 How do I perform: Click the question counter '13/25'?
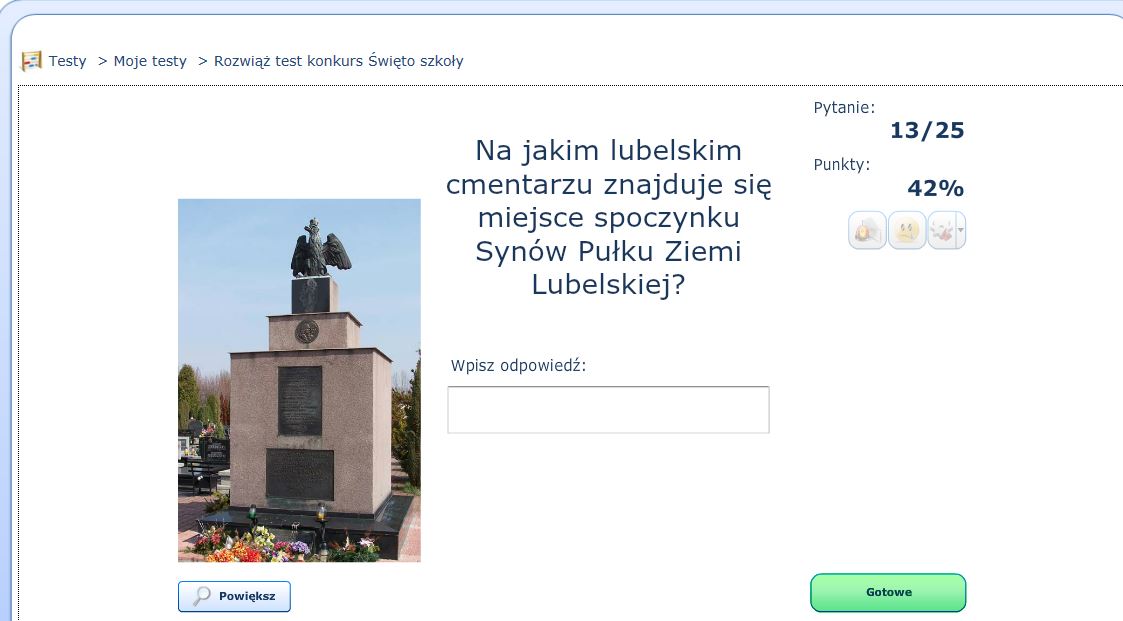click(927, 130)
